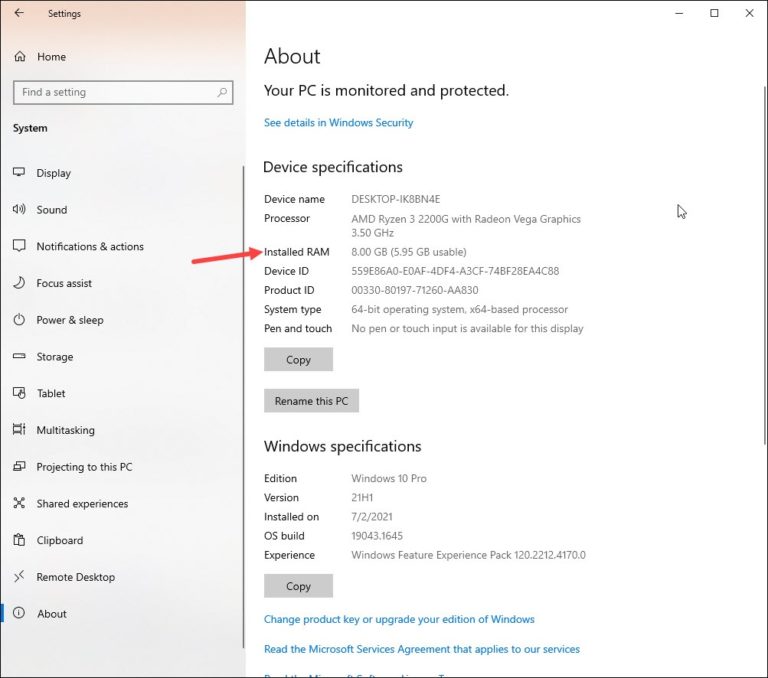768x678 pixels.
Task: Click inside the Find a setting box
Action: (x=110, y=92)
